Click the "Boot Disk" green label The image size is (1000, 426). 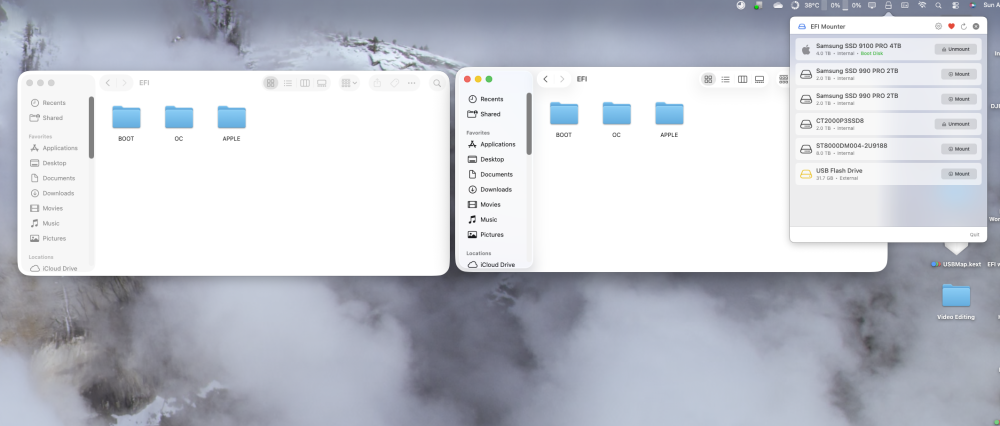tap(872, 54)
